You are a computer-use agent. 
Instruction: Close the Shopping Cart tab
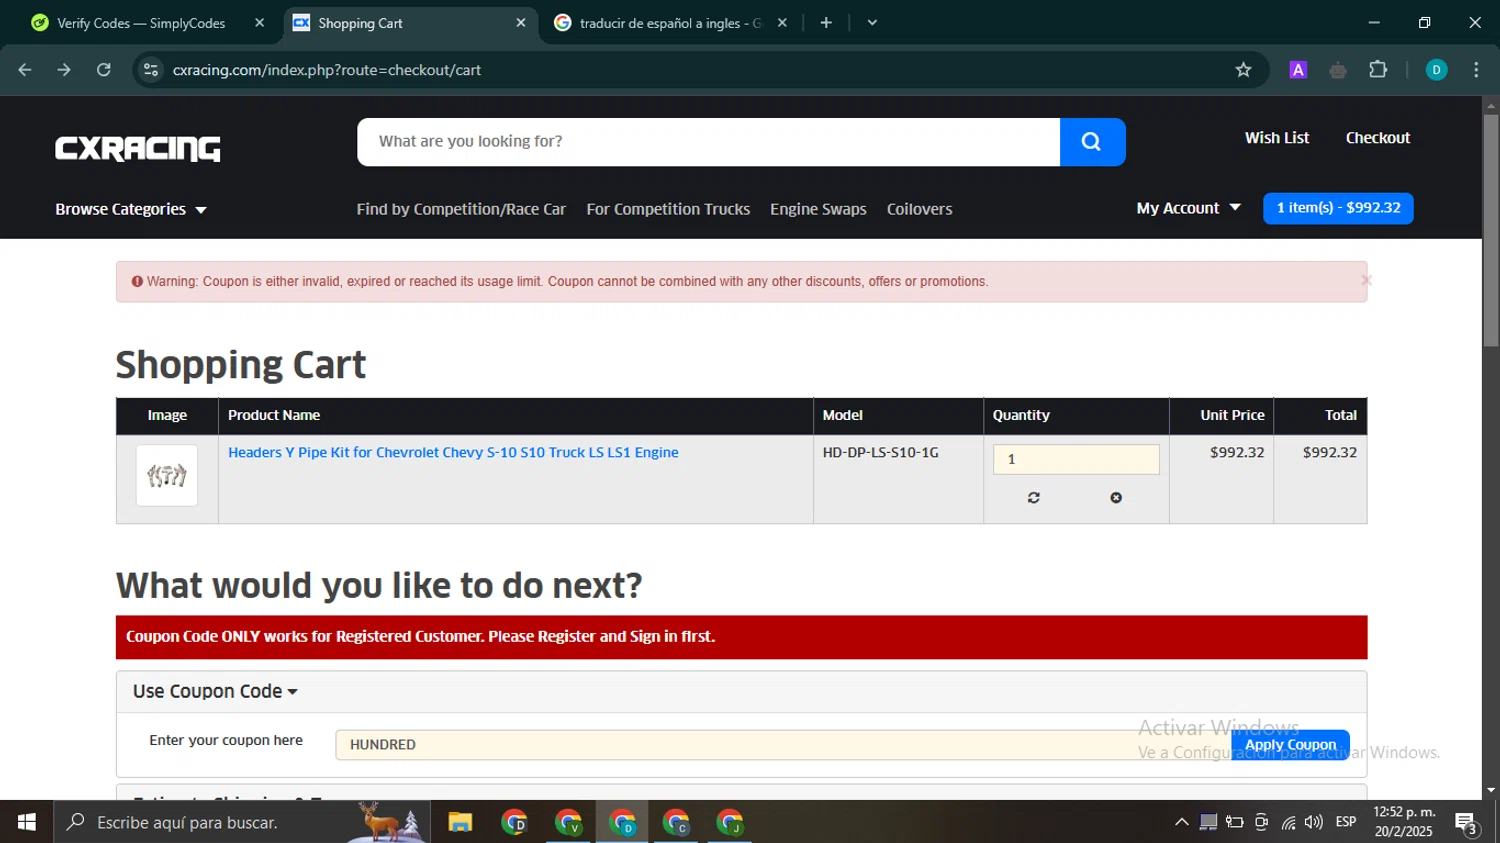point(521,23)
